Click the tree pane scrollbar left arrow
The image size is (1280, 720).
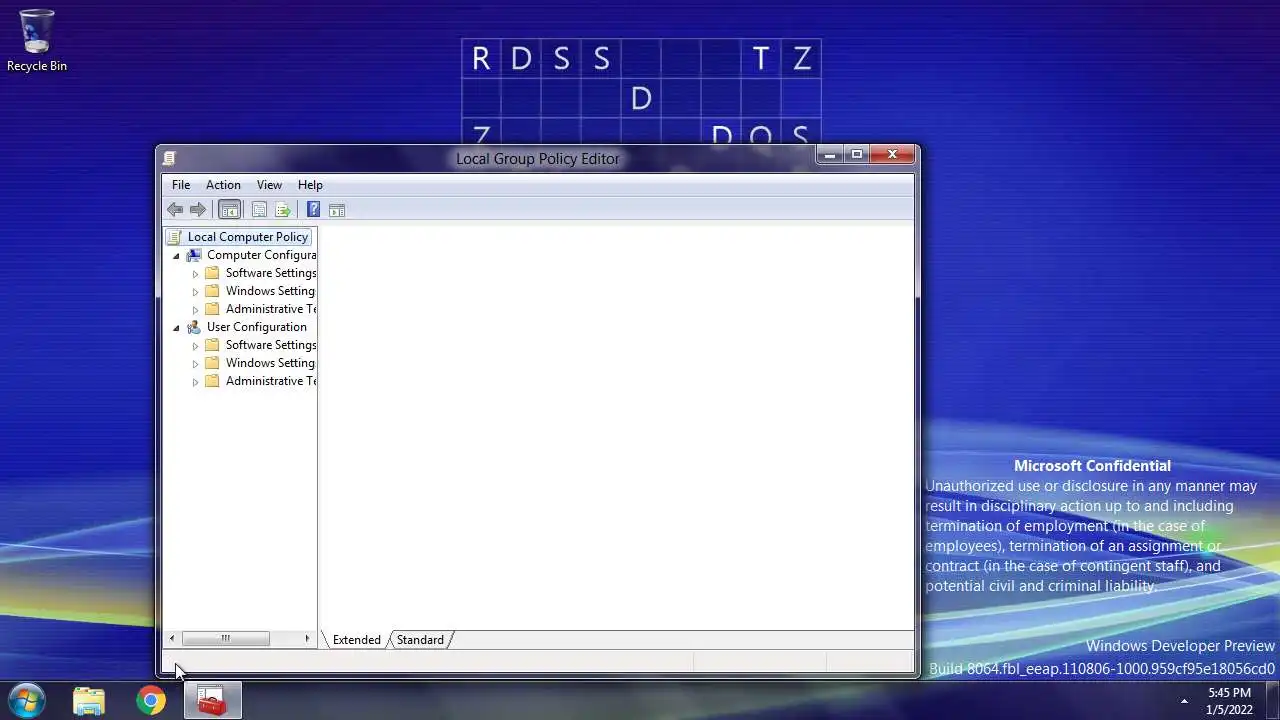(x=172, y=638)
